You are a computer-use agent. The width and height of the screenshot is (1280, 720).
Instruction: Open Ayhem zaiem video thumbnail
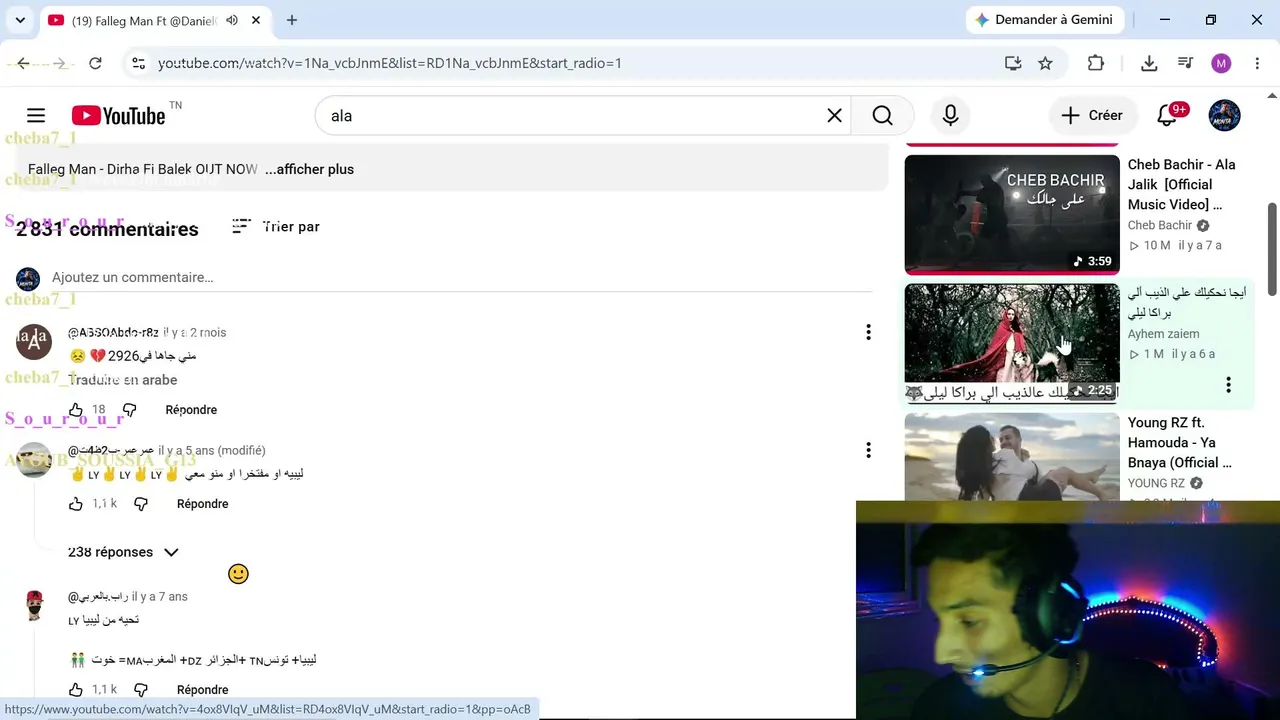pos(1012,343)
